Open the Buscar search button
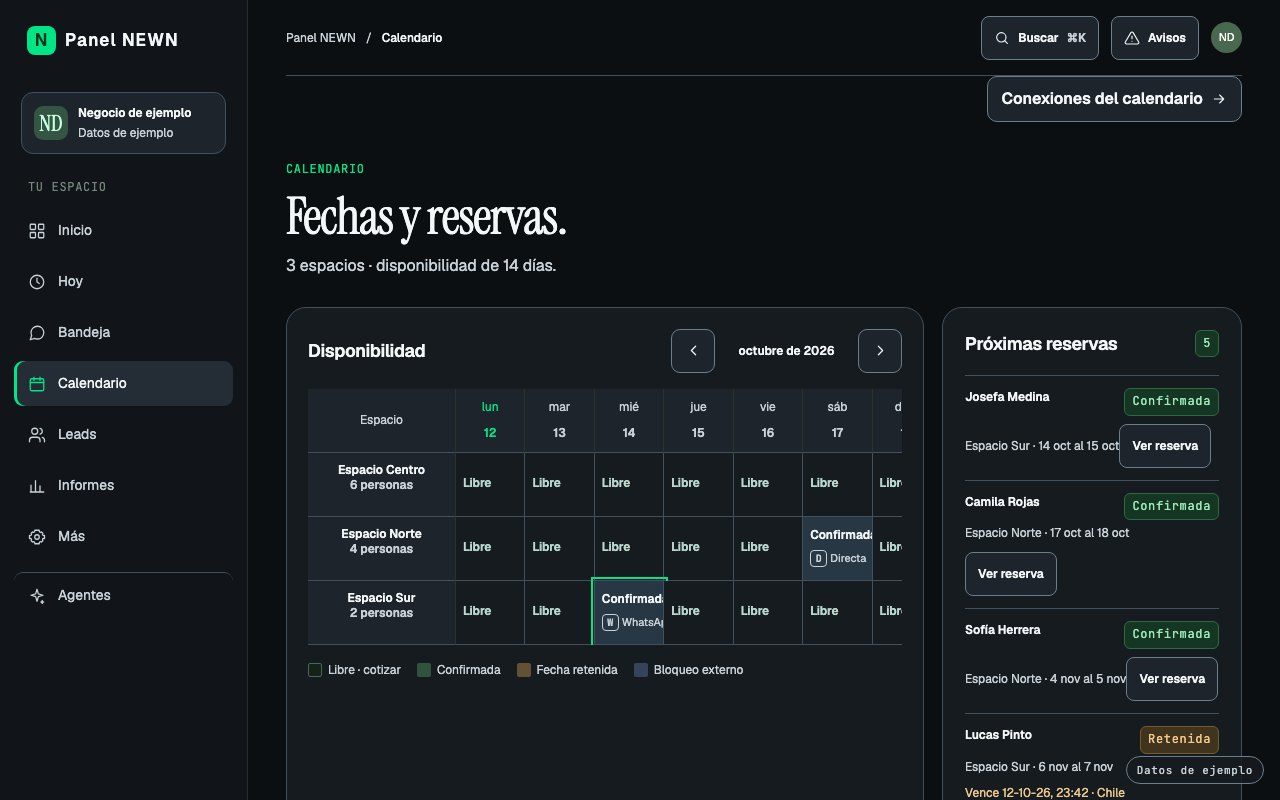This screenshot has height=800, width=1280. 1040,38
